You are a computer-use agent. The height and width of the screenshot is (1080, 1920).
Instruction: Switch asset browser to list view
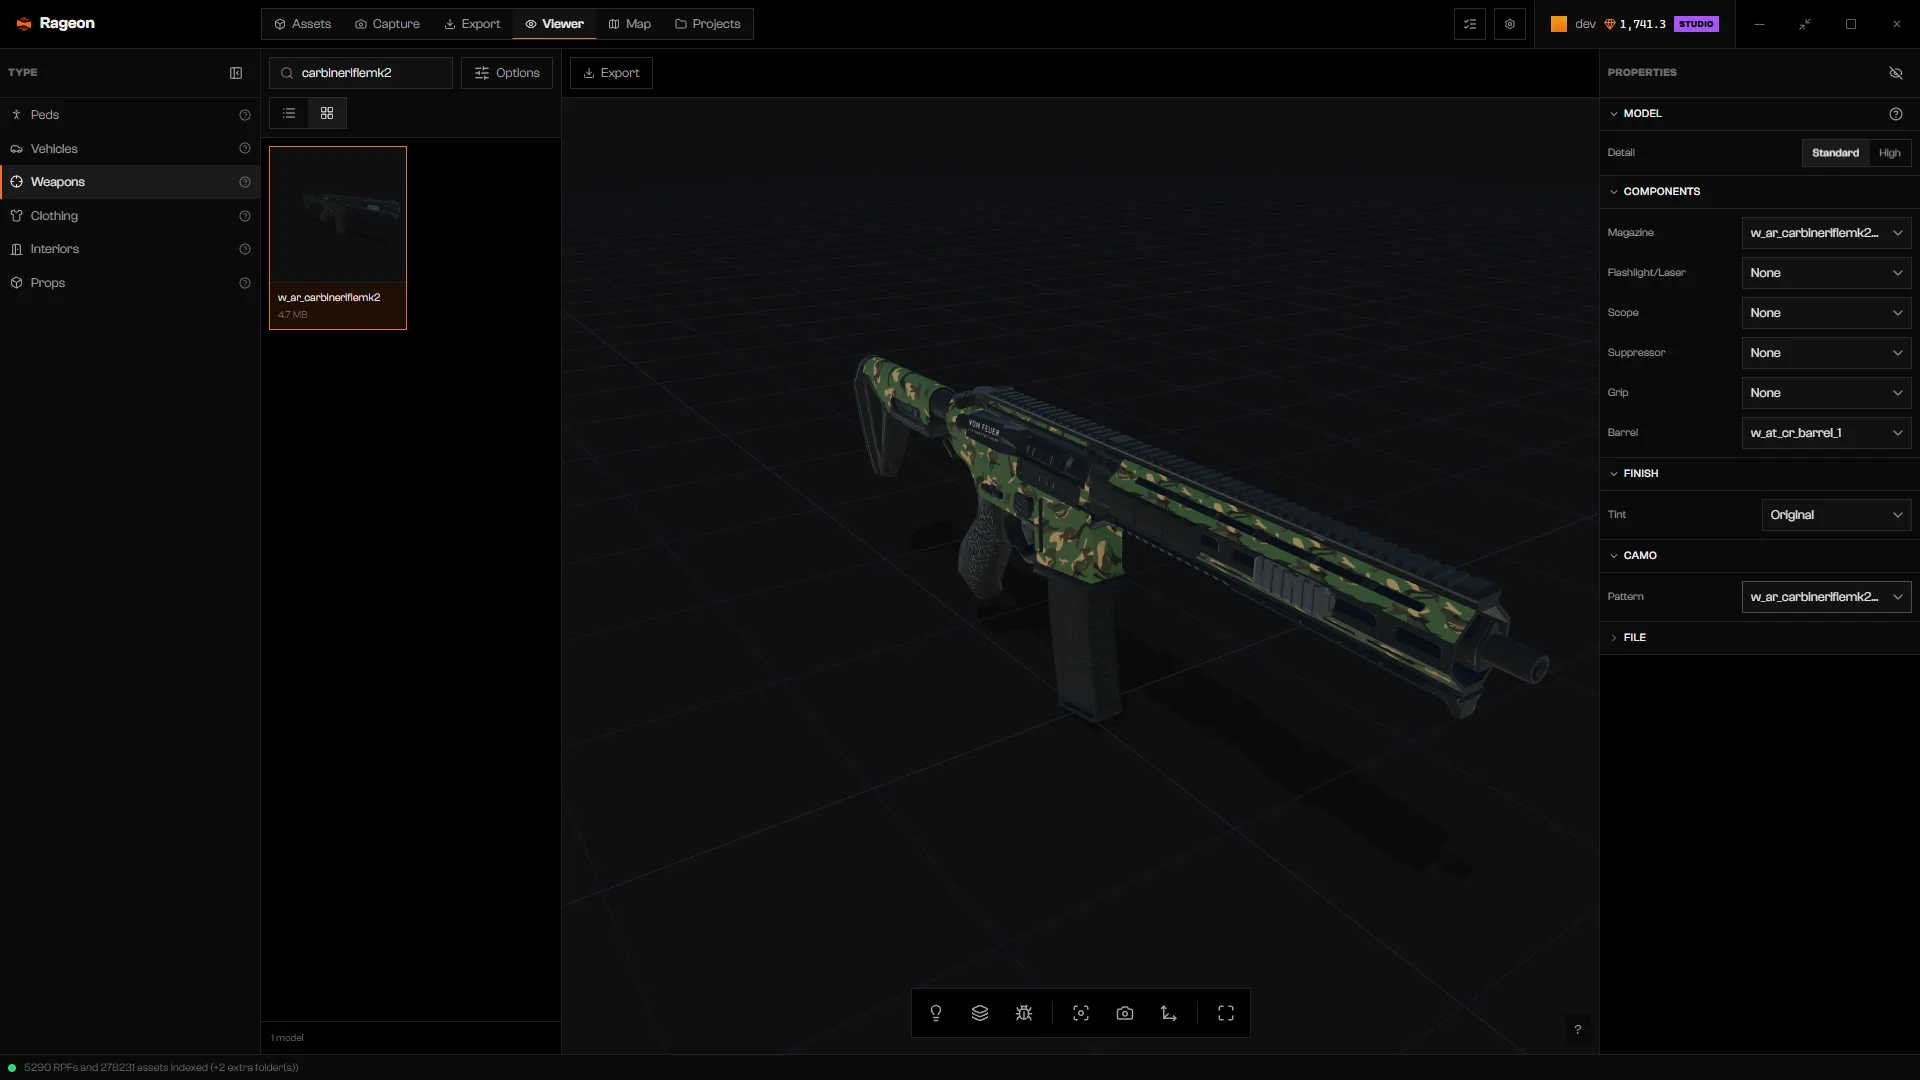[289, 113]
